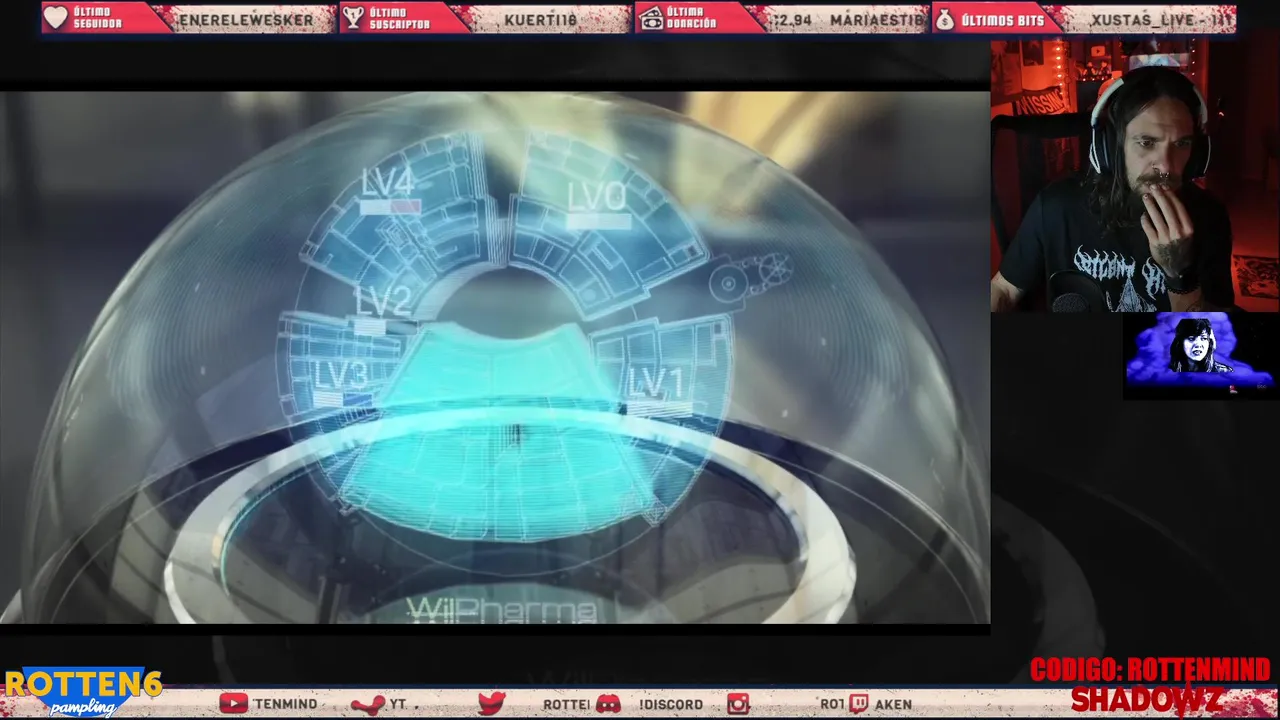Click the Último Suscriptor label
The height and width of the screenshot is (720, 1280).
coord(400,18)
